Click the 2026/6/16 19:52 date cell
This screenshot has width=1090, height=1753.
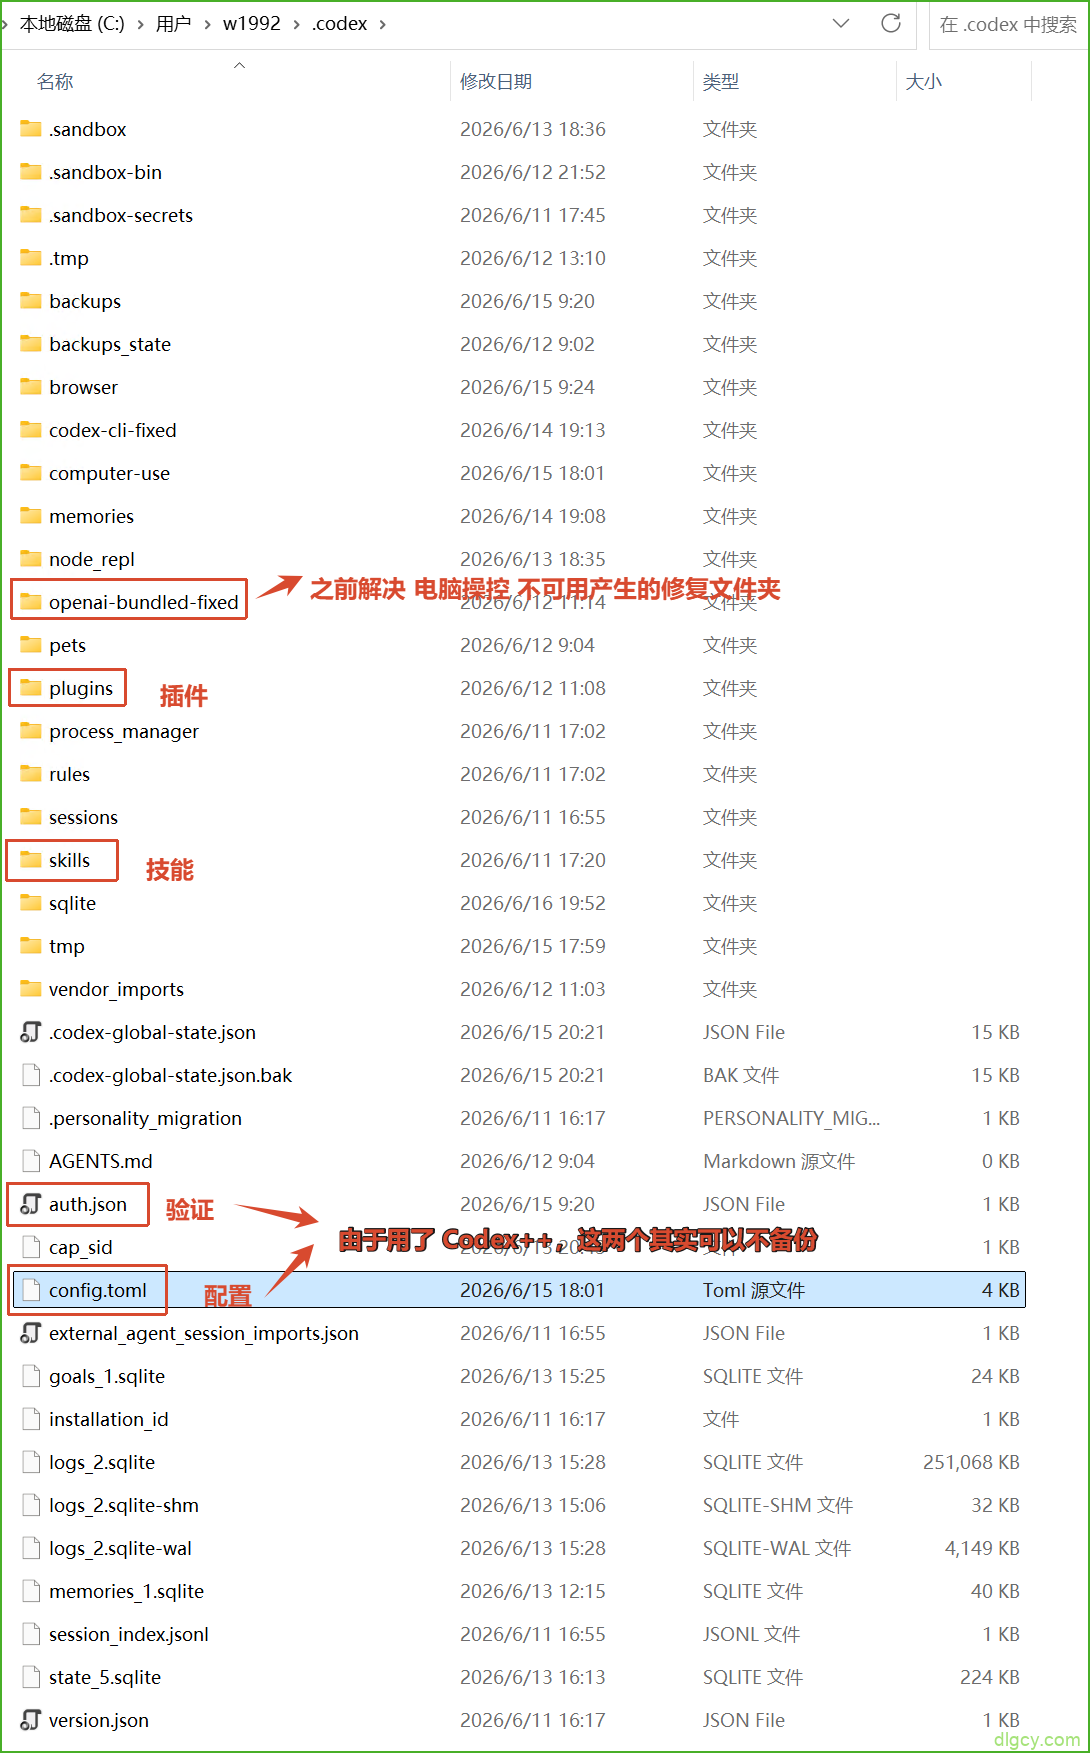[x=533, y=903]
